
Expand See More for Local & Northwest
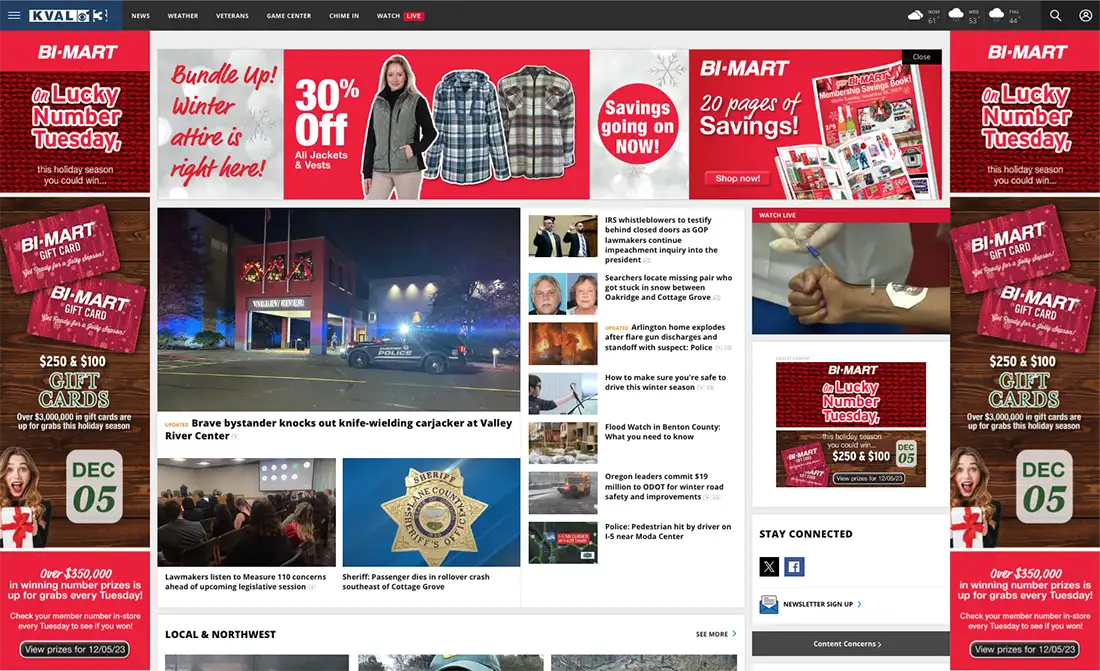click(716, 634)
